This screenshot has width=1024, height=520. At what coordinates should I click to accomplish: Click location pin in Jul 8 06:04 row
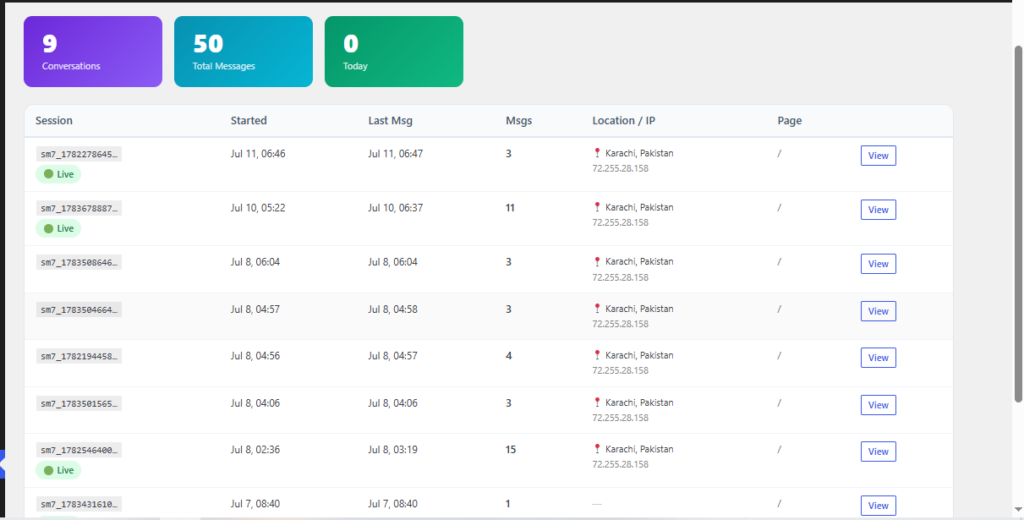click(597, 261)
